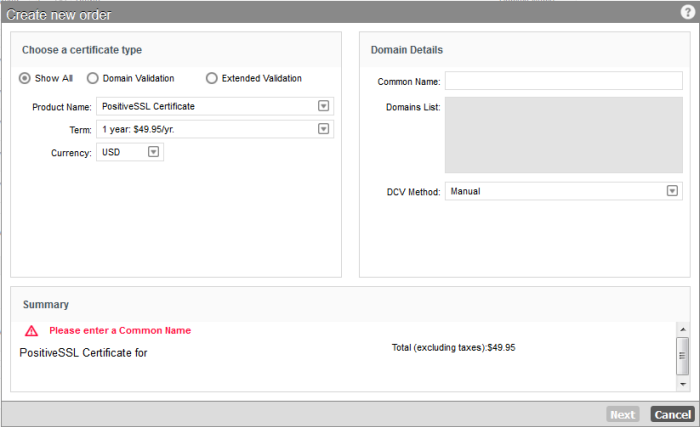Click the 'Domain Details' heading

(x=407, y=50)
